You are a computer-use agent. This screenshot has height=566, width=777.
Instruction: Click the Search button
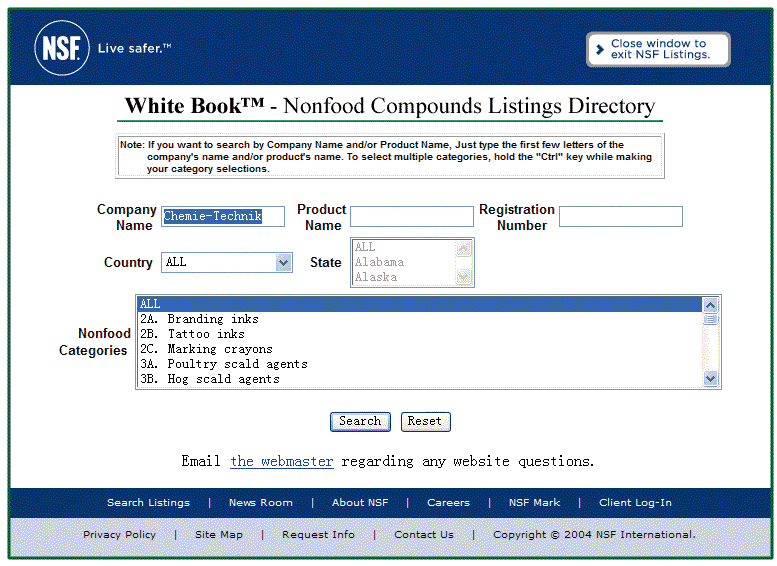point(360,422)
